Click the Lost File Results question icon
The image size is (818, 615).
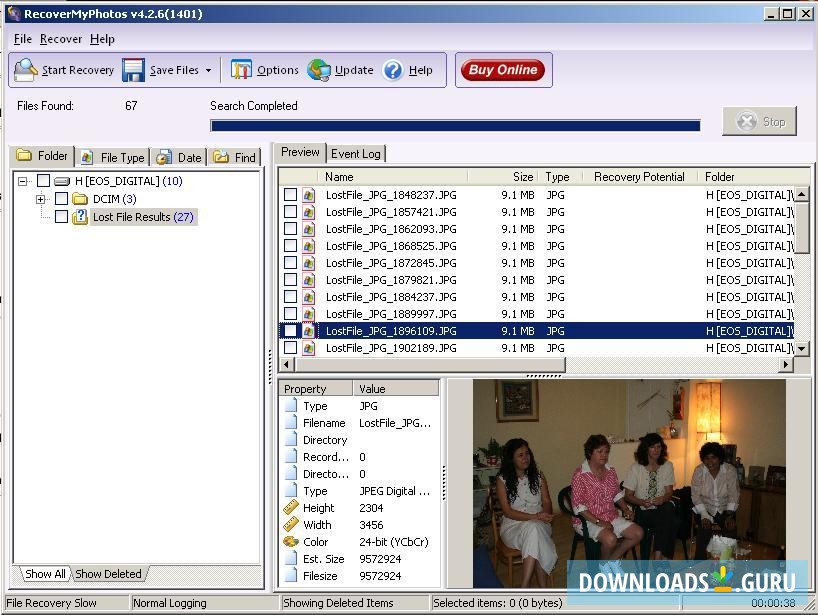coord(80,217)
